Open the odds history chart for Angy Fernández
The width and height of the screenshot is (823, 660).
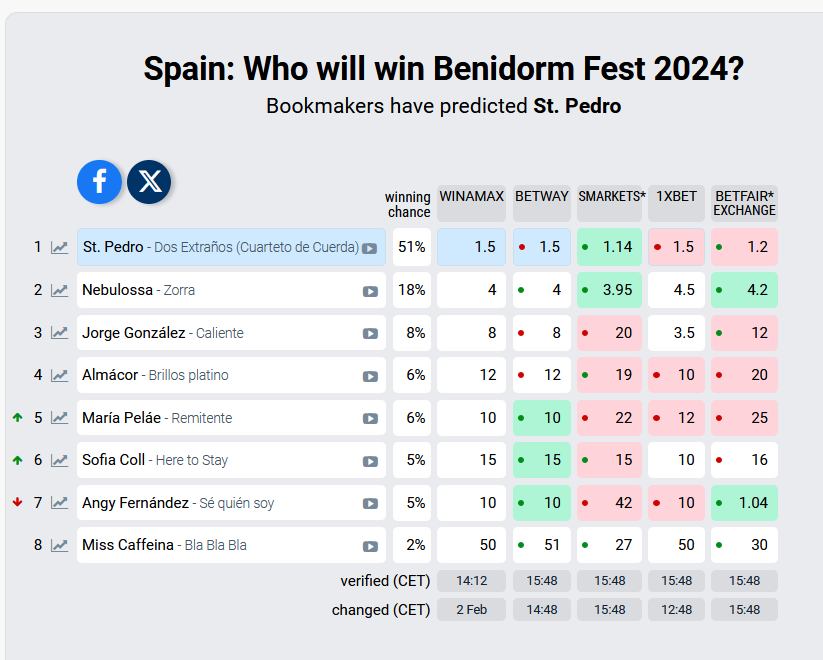(60, 503)
